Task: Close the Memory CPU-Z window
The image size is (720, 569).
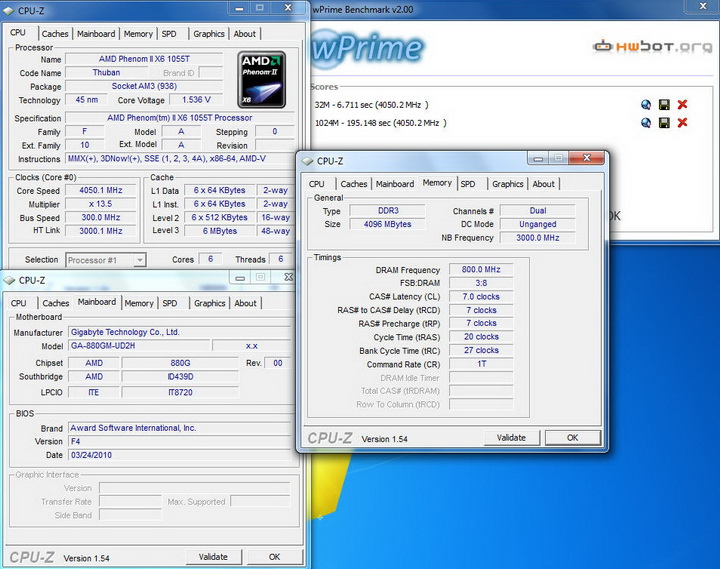Action: point(586,158)
